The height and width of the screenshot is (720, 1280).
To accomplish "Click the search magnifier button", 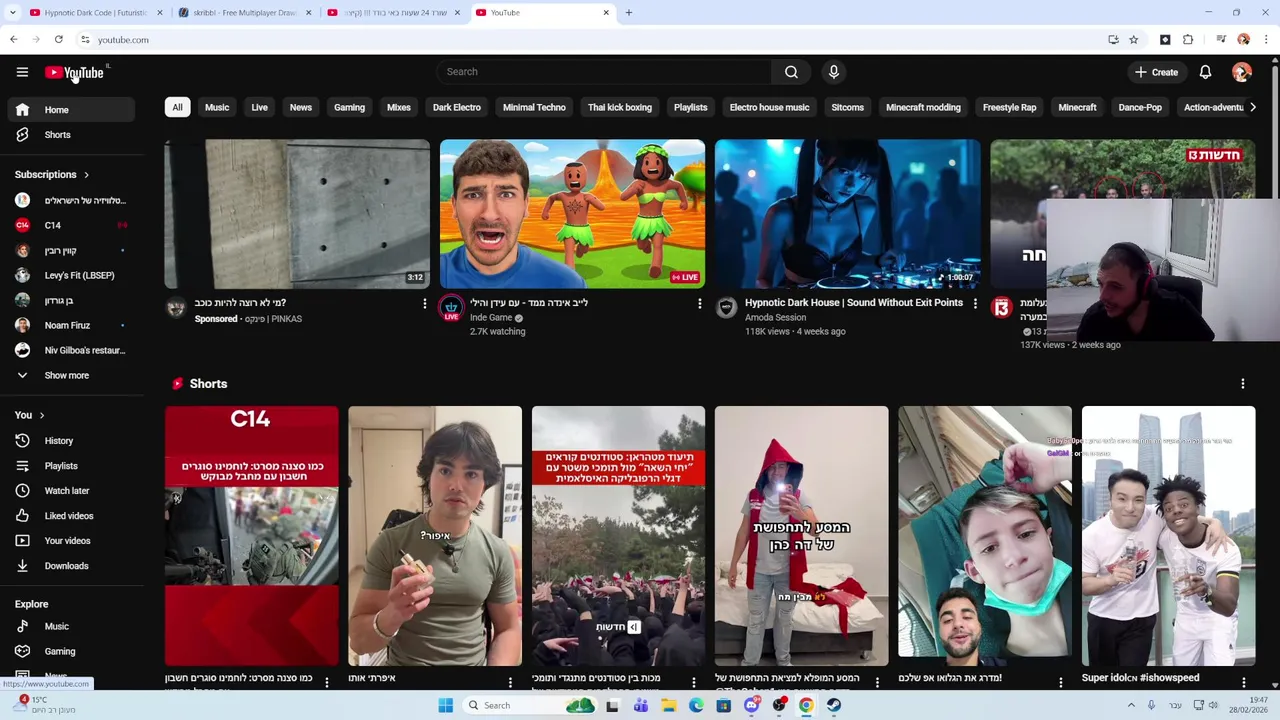I will coord(791,72).
